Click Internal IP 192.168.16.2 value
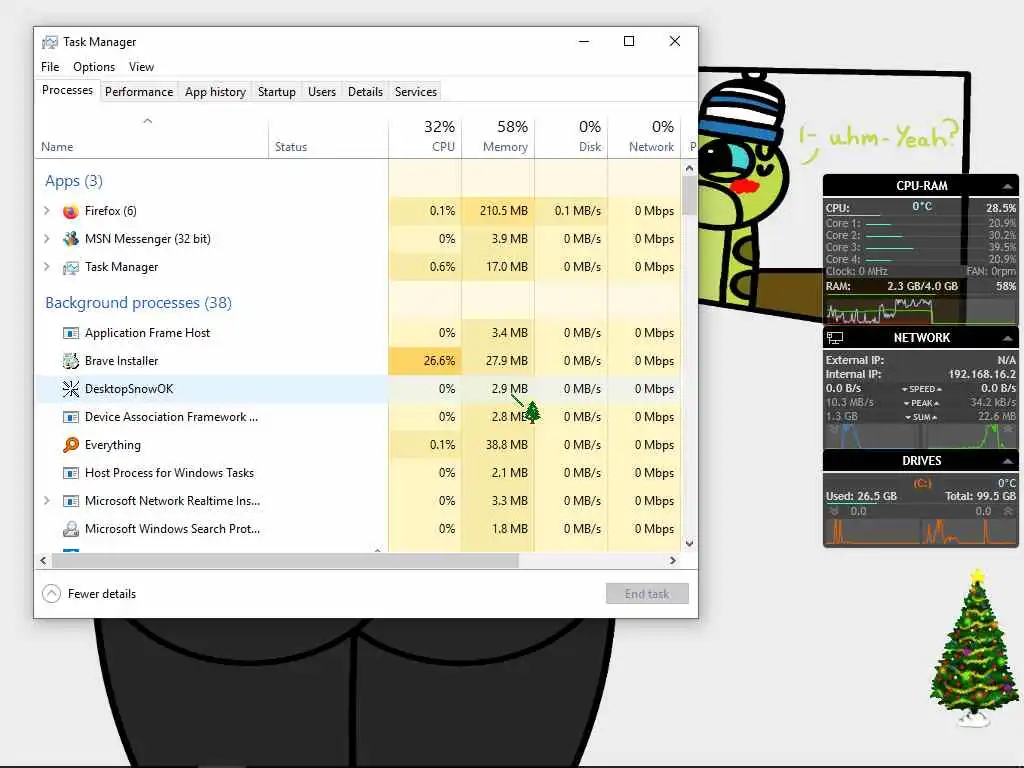This screenshot has width=1024, height=768. pos(982,374)
